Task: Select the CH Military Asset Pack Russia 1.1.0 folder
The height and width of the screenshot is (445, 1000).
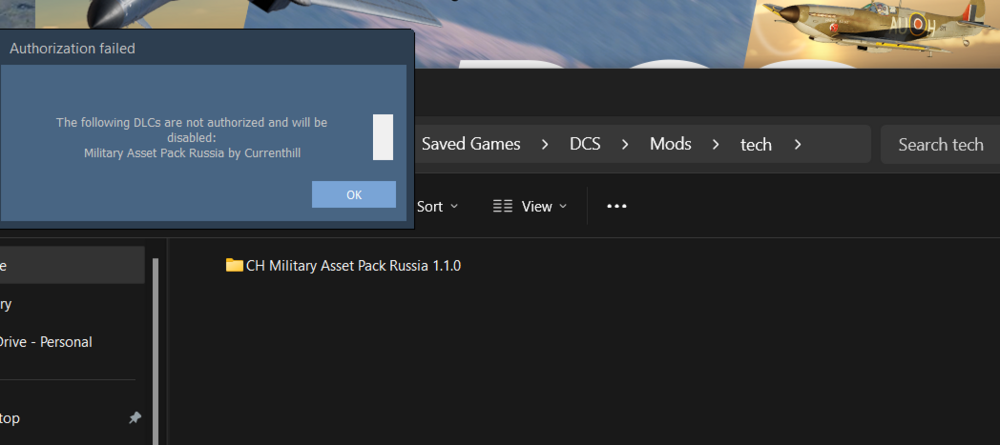Action: click(x=343, y=265)
